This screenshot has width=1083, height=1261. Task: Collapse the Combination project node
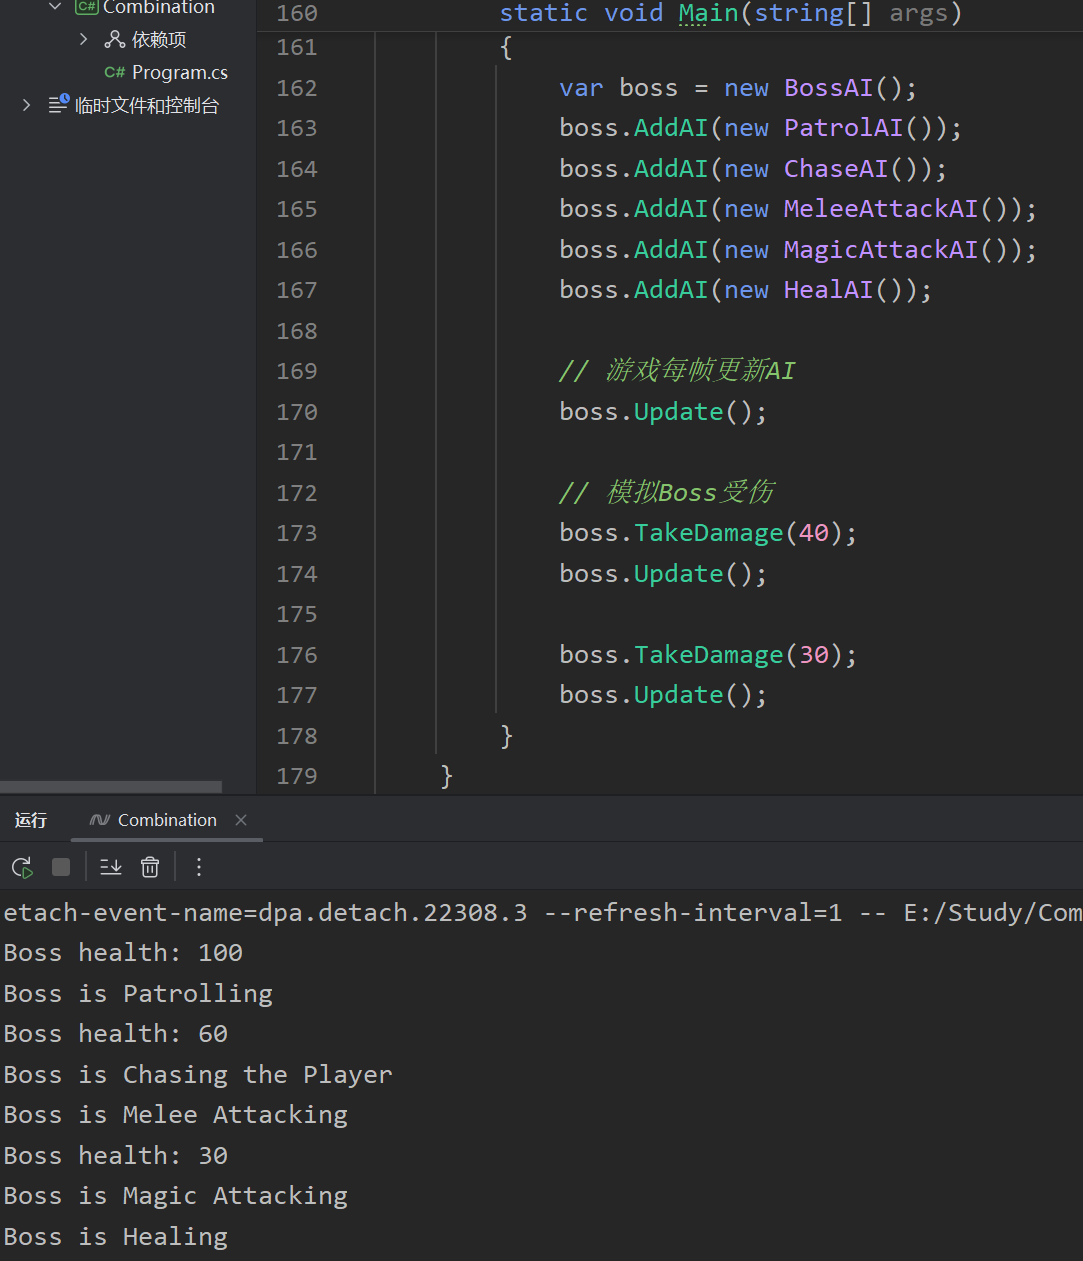[55, 7]
